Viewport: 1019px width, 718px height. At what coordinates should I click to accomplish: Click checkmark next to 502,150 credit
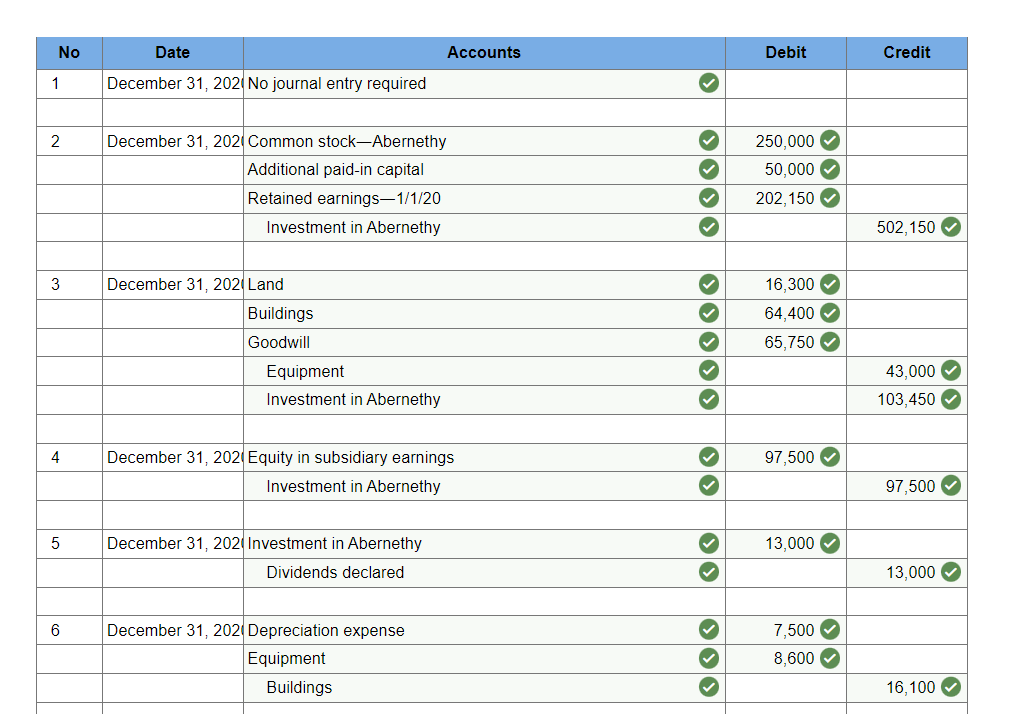point(950,227)
